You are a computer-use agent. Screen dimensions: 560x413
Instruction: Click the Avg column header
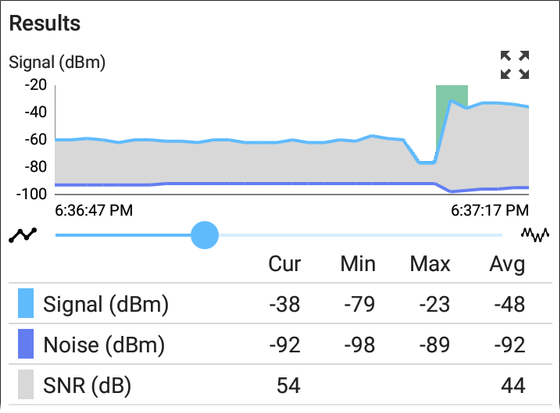click(507, 265)
